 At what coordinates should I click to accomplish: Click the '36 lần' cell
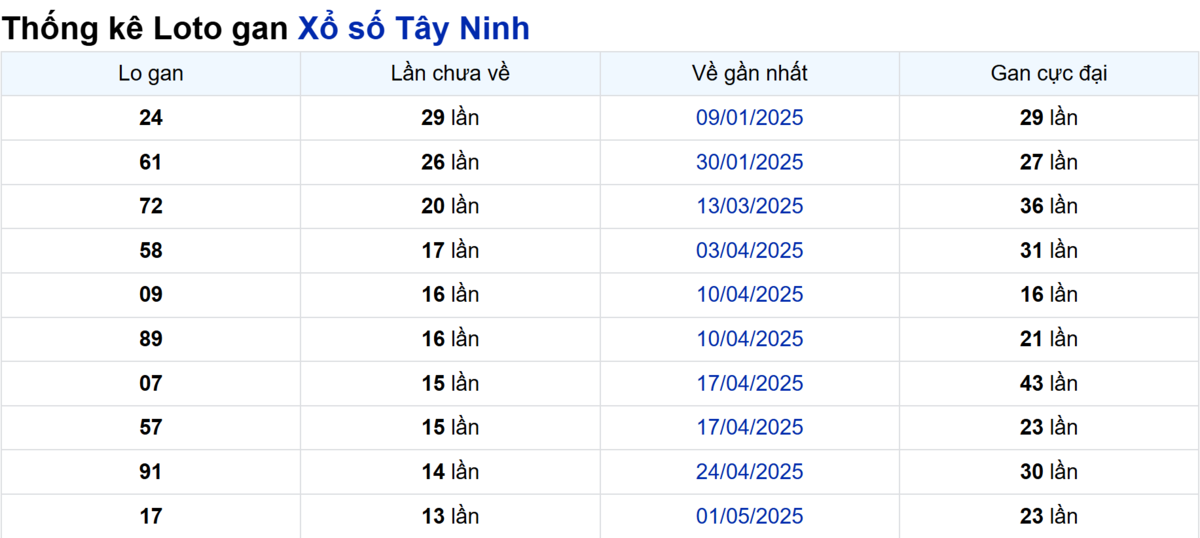tap(1049, 206)
